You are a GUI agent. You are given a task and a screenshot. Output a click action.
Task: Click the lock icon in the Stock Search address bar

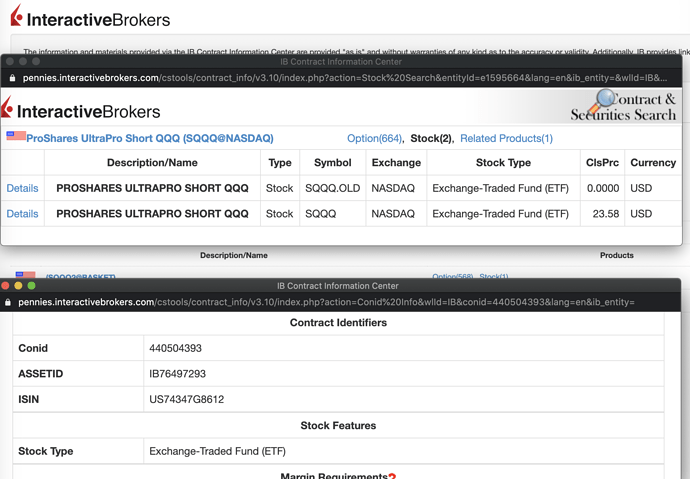(12, 78)
